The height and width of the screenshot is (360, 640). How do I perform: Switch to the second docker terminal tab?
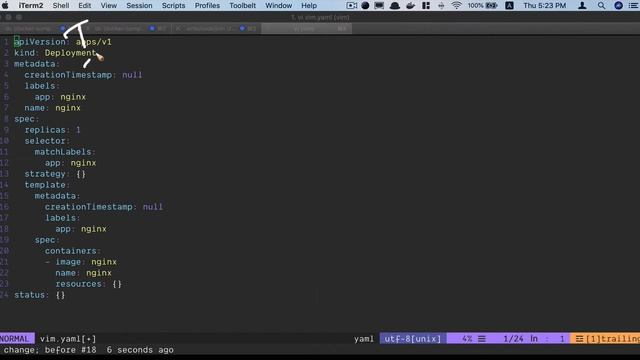(x=127, y=29)
